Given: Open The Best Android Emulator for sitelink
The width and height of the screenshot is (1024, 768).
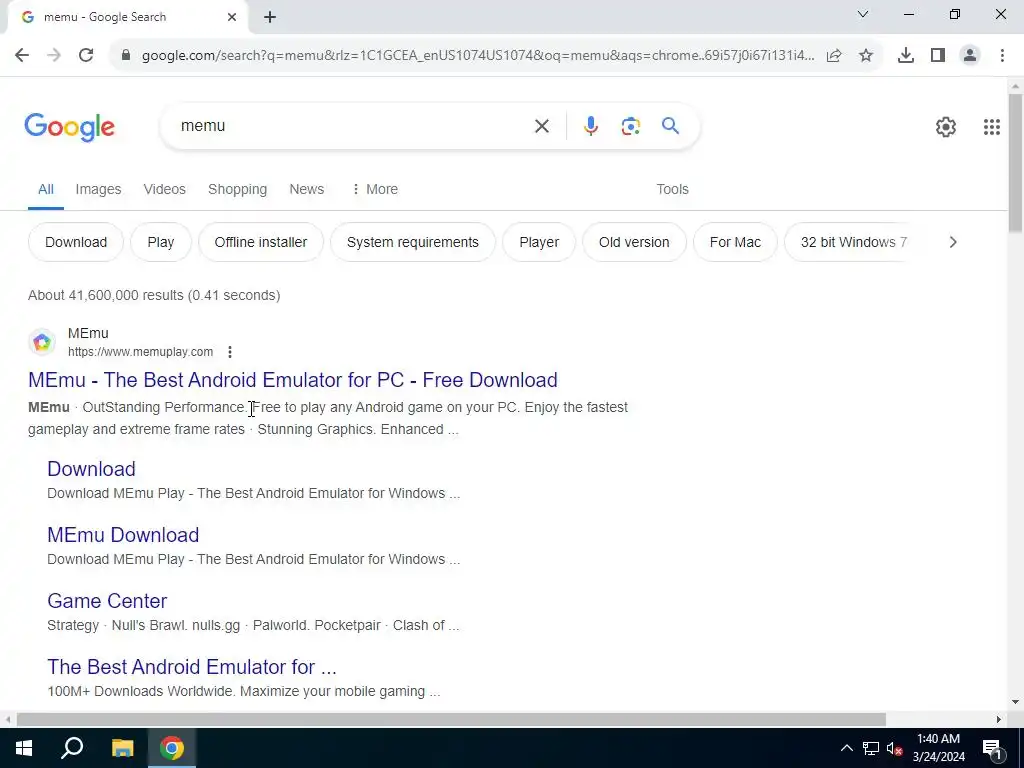Looking at the screenshot, I should click(x=192, y=667).
